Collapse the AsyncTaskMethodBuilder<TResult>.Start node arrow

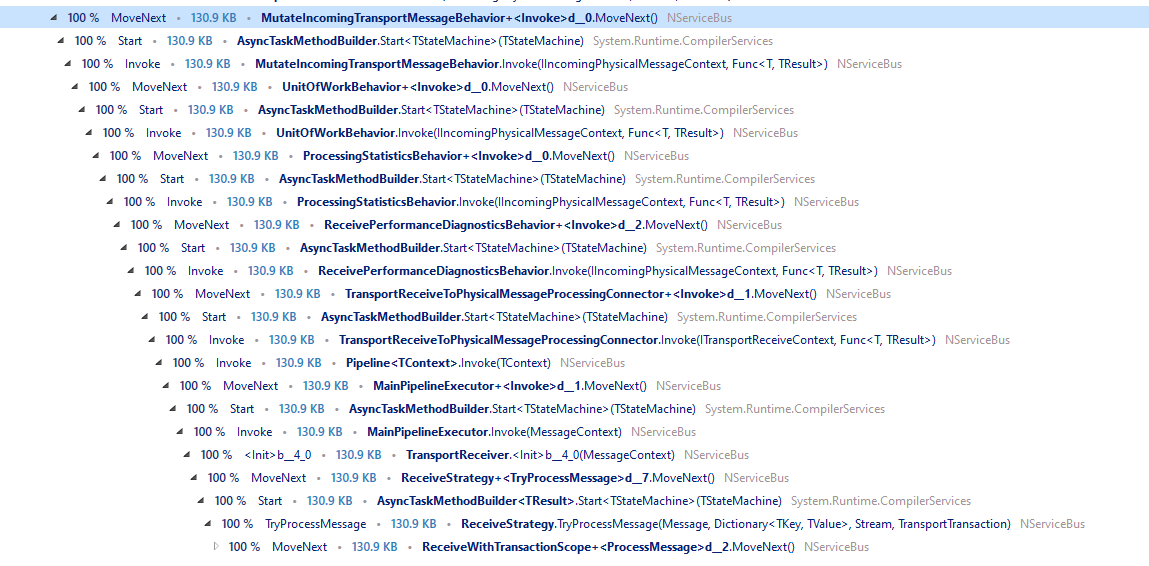point(200,501)
